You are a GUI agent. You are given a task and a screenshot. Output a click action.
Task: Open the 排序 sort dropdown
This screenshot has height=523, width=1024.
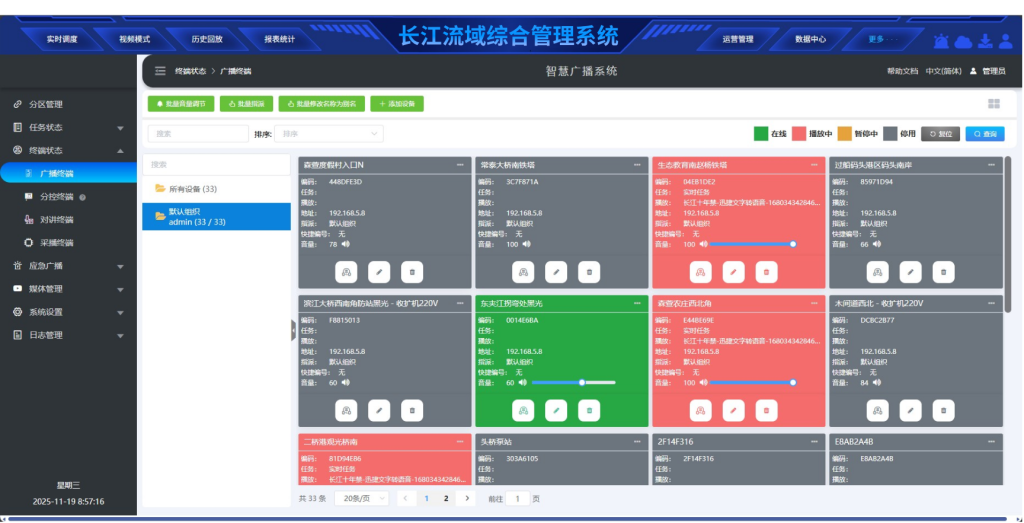pyautogui.click(x=329, y=133)
